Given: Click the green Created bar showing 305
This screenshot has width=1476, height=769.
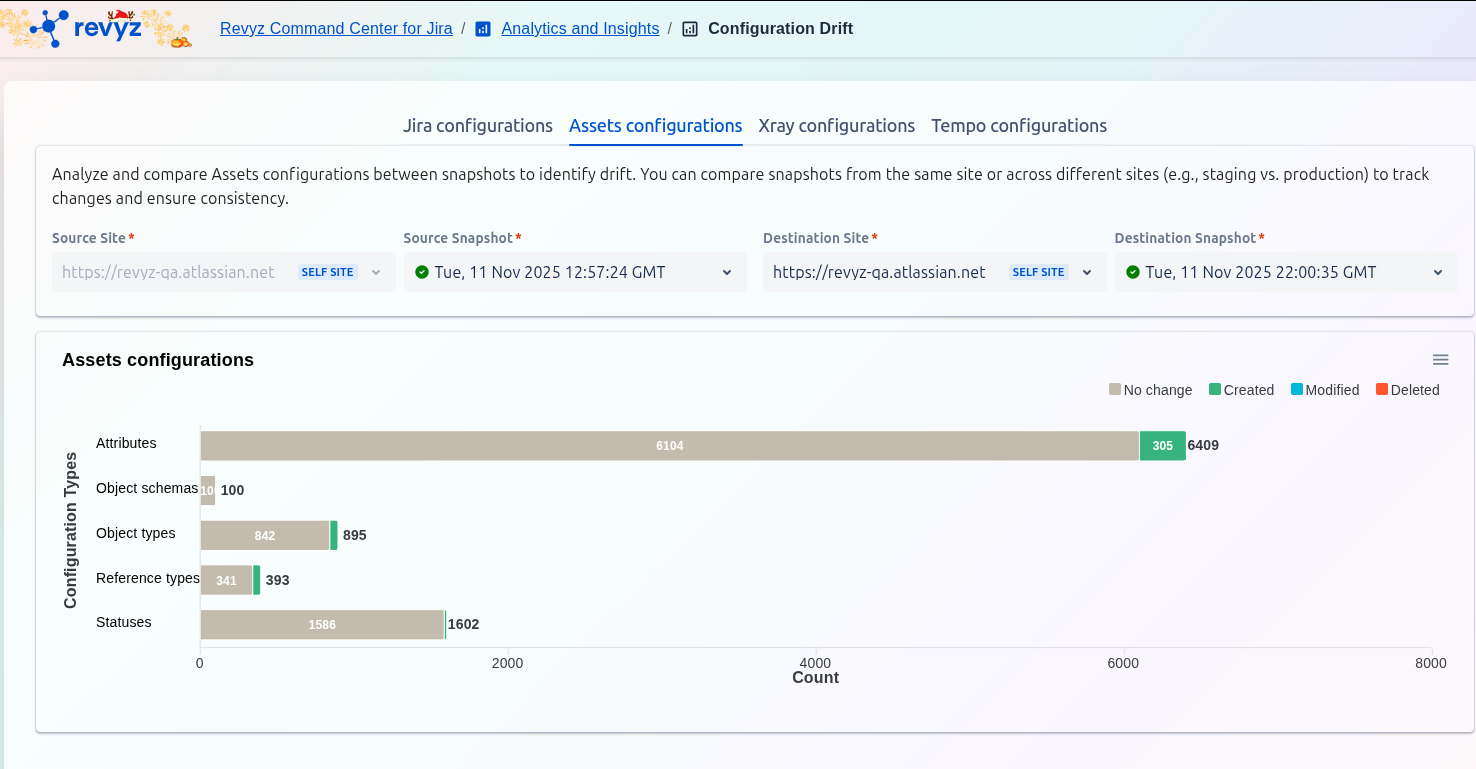Looking at the screenshot, I should coord(1162,446).
